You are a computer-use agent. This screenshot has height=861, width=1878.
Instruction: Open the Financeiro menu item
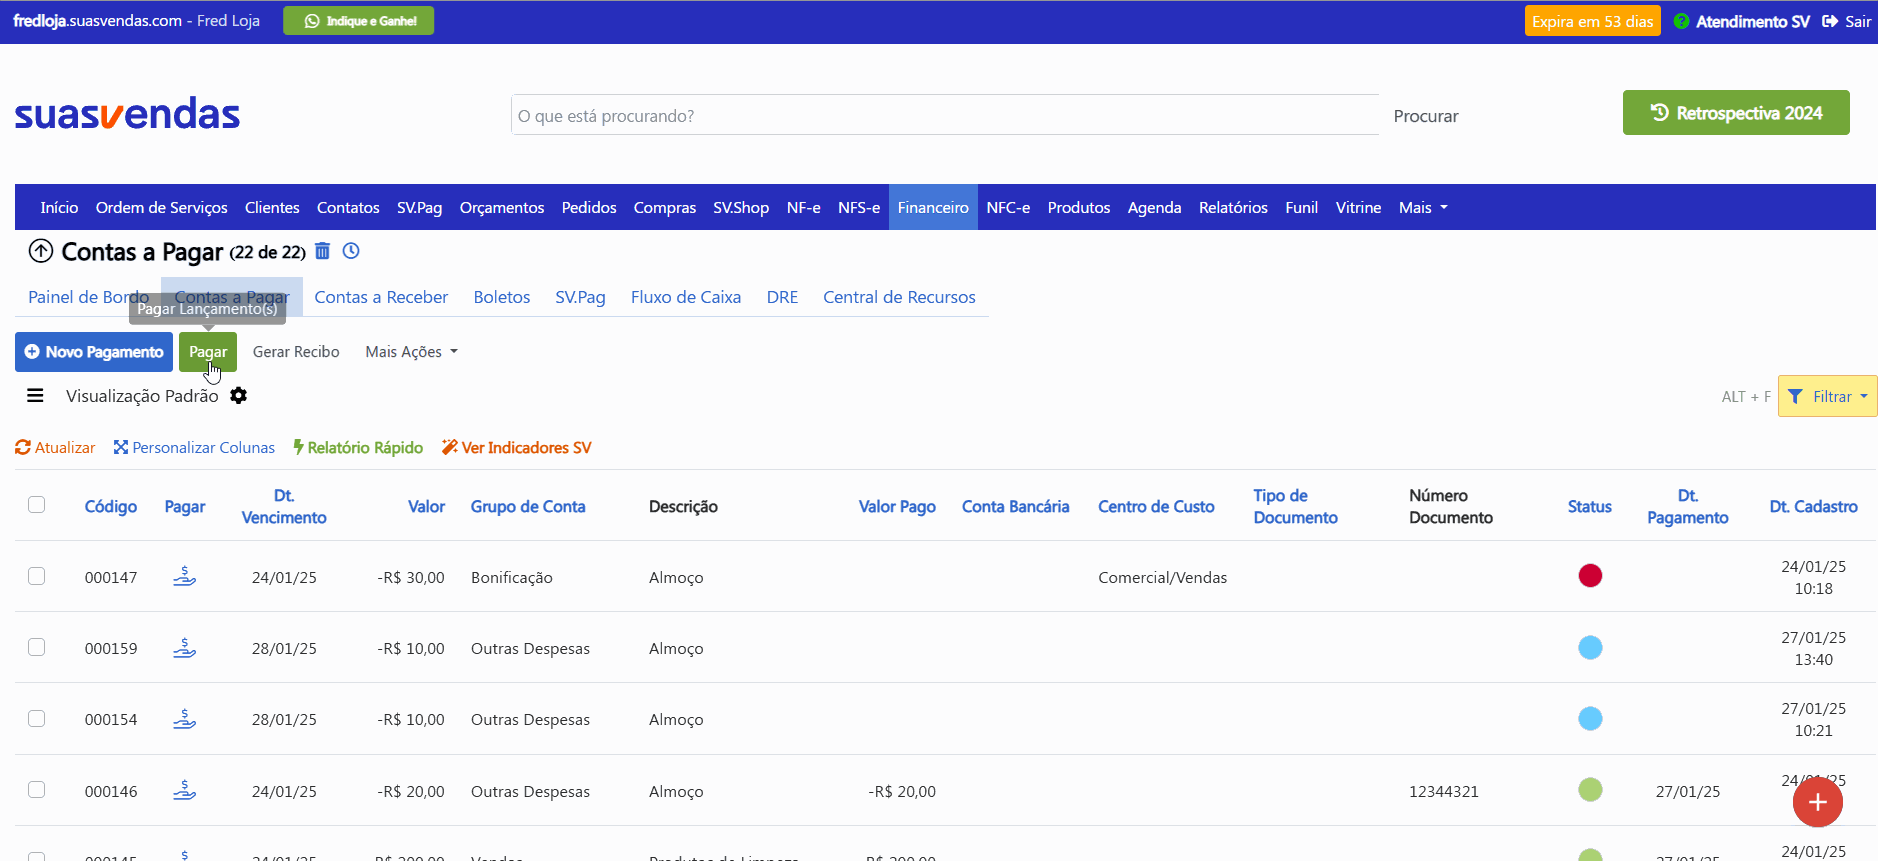933,208
